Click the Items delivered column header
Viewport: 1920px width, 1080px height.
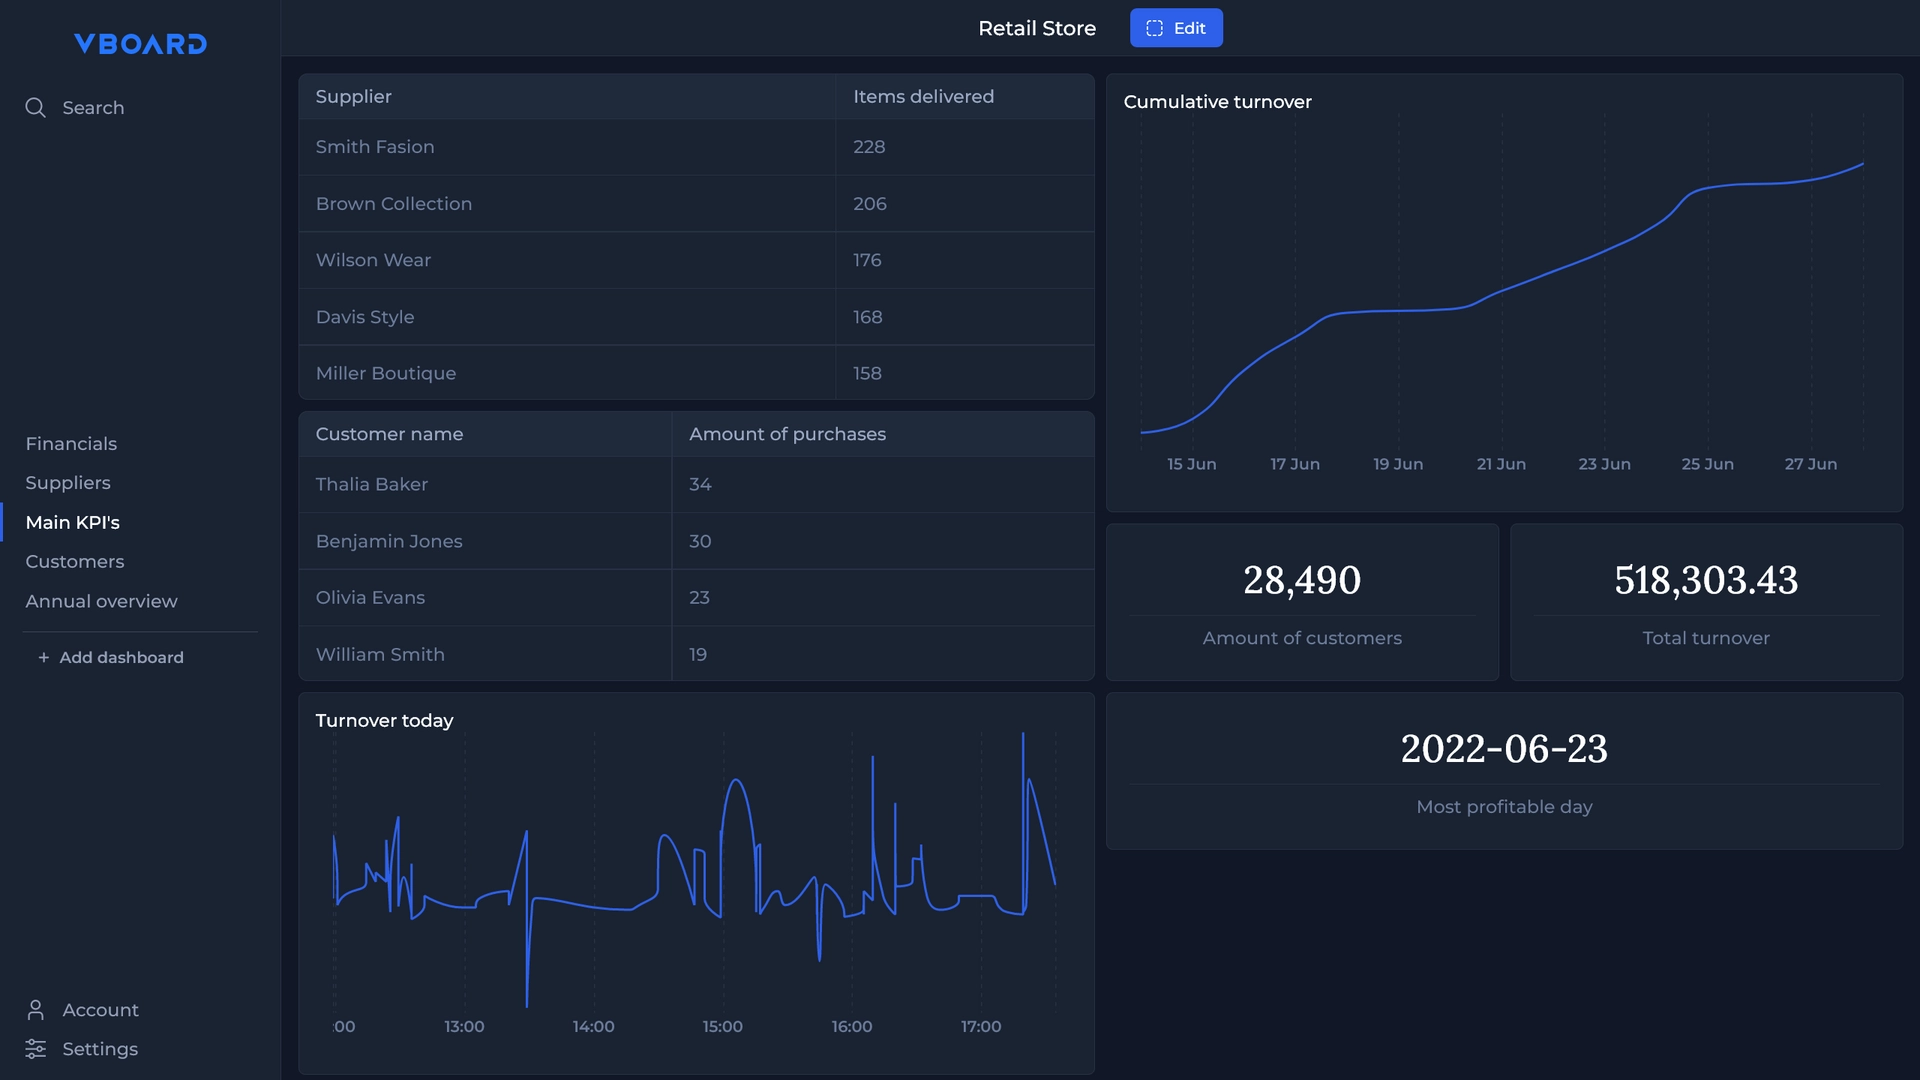coord(922,96)
